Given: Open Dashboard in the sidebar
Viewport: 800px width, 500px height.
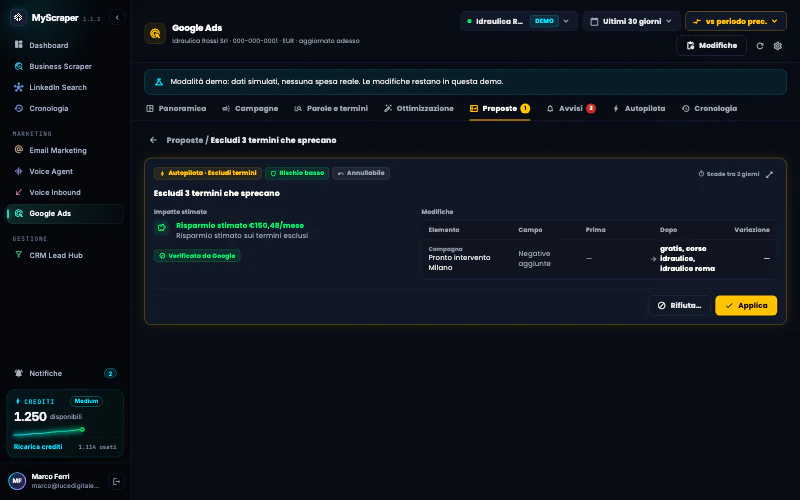Looking at the screenshot, I should pyautogui.click(x=65, y=45).
